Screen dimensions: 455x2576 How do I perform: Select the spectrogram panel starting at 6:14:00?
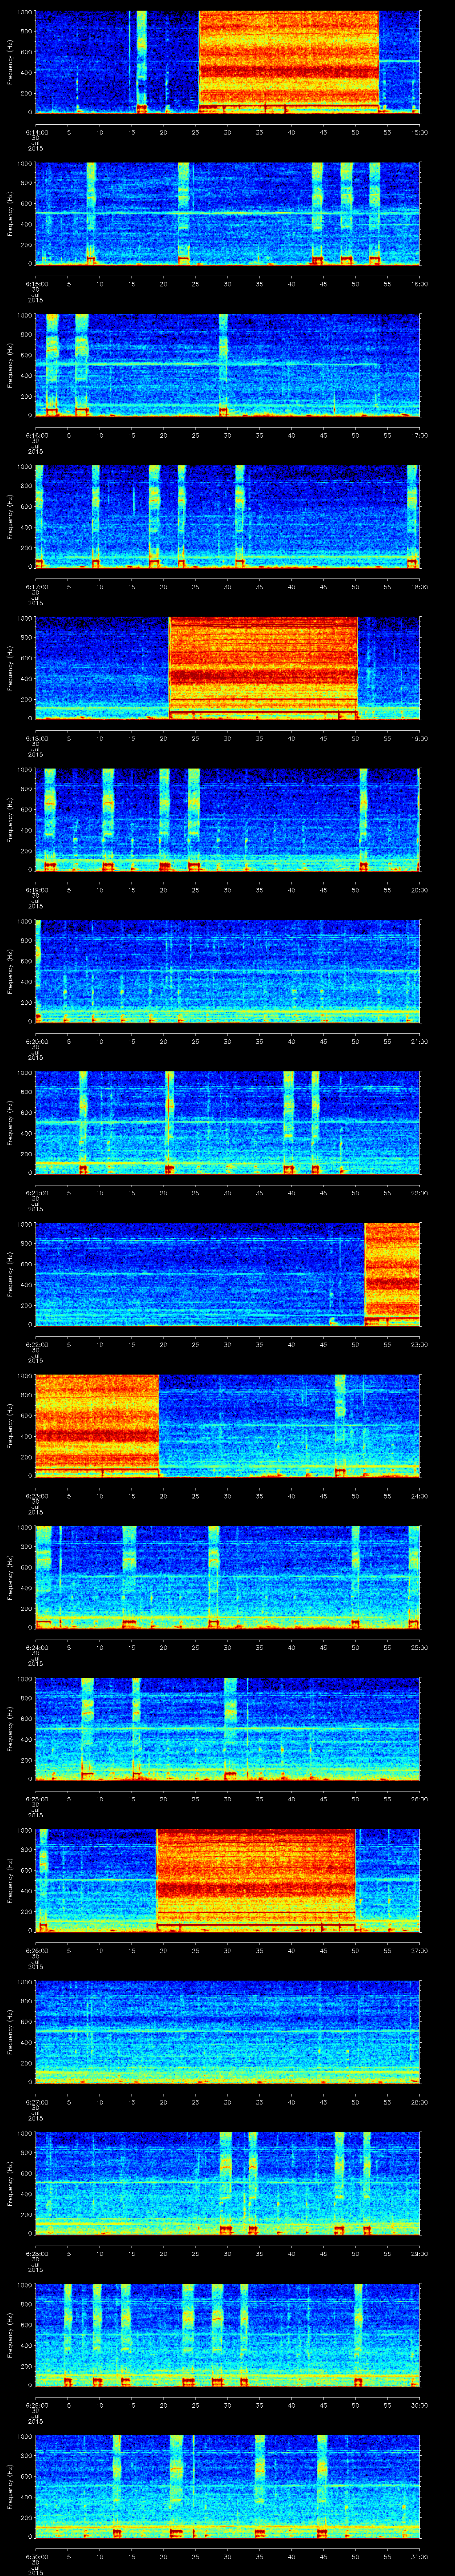227,62
